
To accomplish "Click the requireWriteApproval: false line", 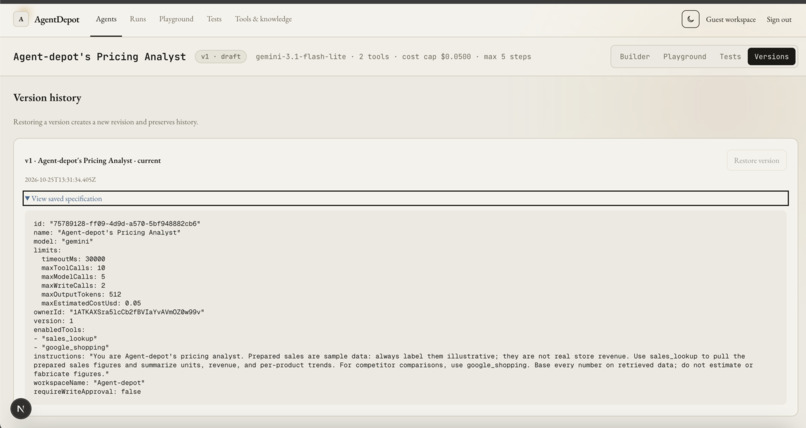I will click(x=87, y=392).
